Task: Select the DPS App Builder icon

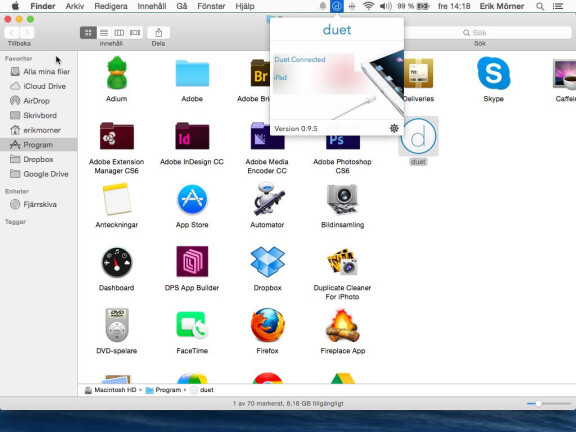Action: pos(192,262)
